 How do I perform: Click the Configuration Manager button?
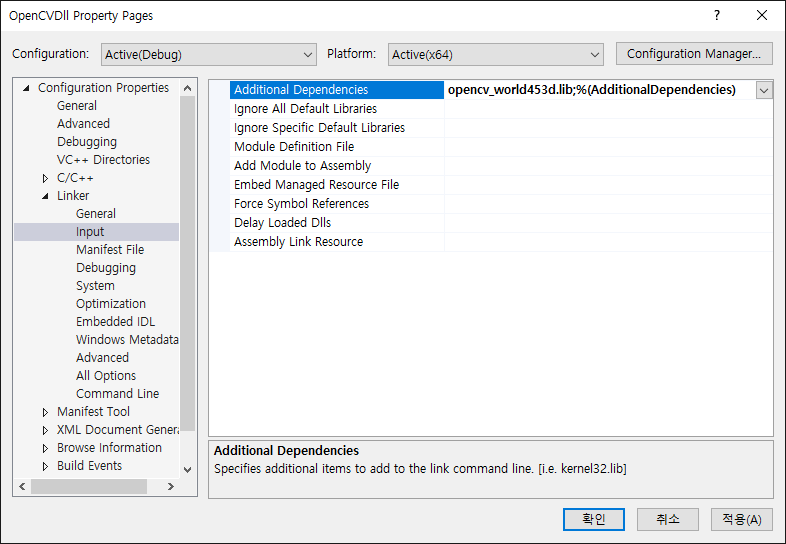[694, 54]
